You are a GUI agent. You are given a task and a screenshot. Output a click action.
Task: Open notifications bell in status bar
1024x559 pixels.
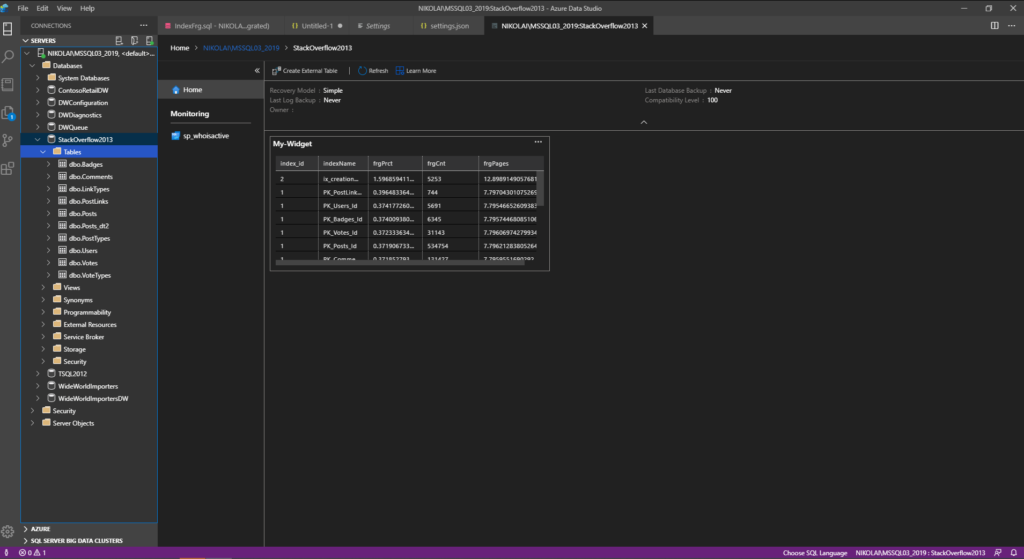(1014, 552)
